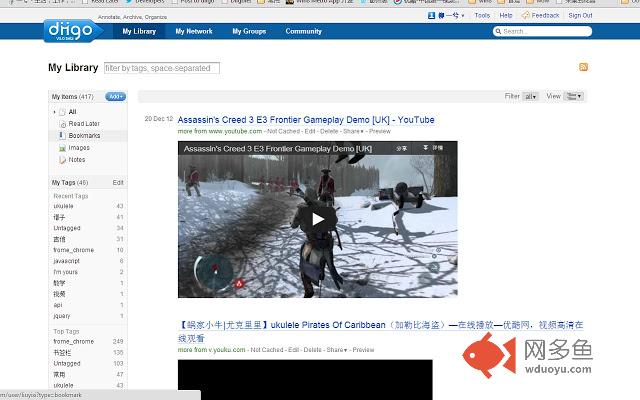
Task: Open the Tools menu
Action: click(482, 16)
